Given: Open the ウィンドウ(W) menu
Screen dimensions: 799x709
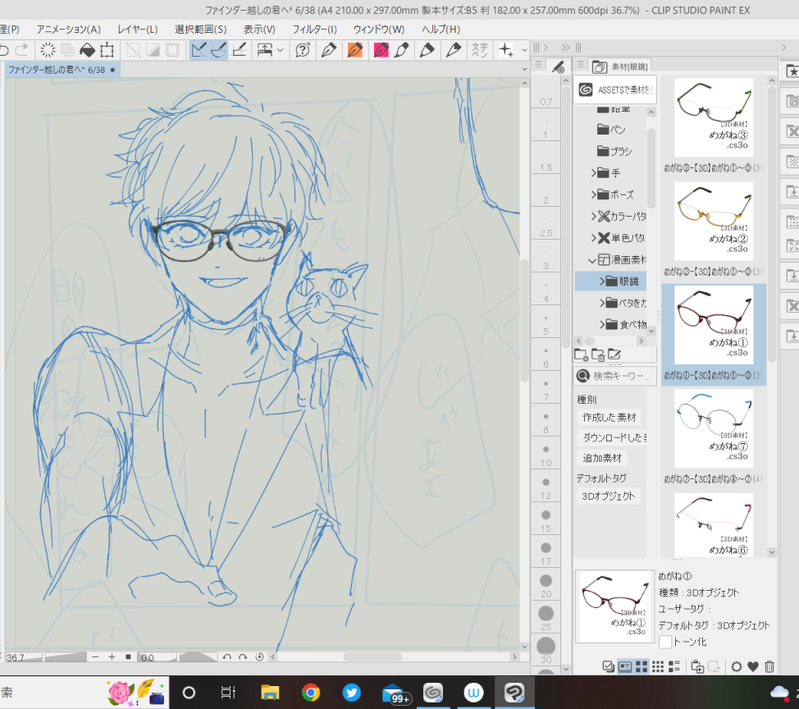Looking at the screenshot, I should click(x=379, y=29).
